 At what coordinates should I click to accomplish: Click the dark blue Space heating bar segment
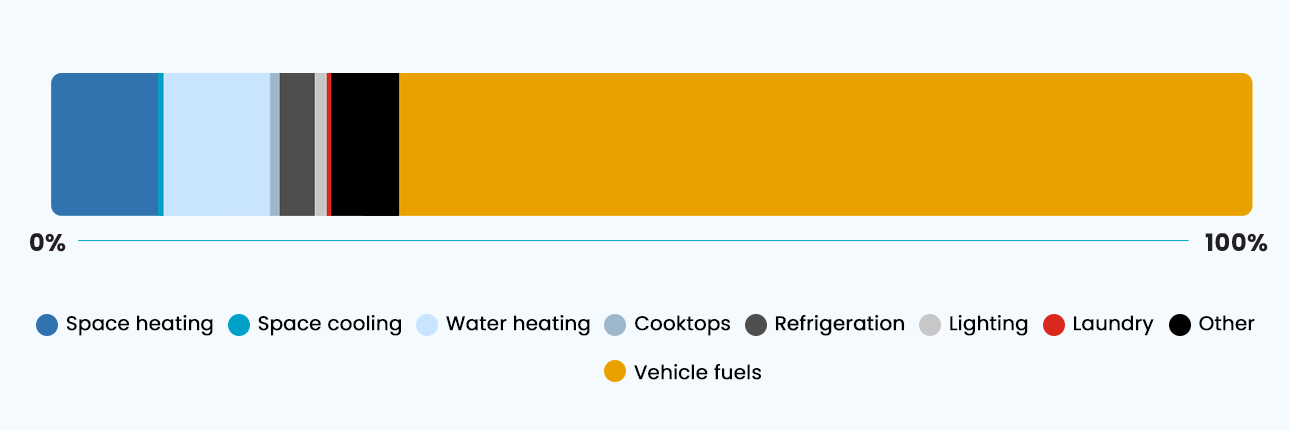(x=104, y=144)
